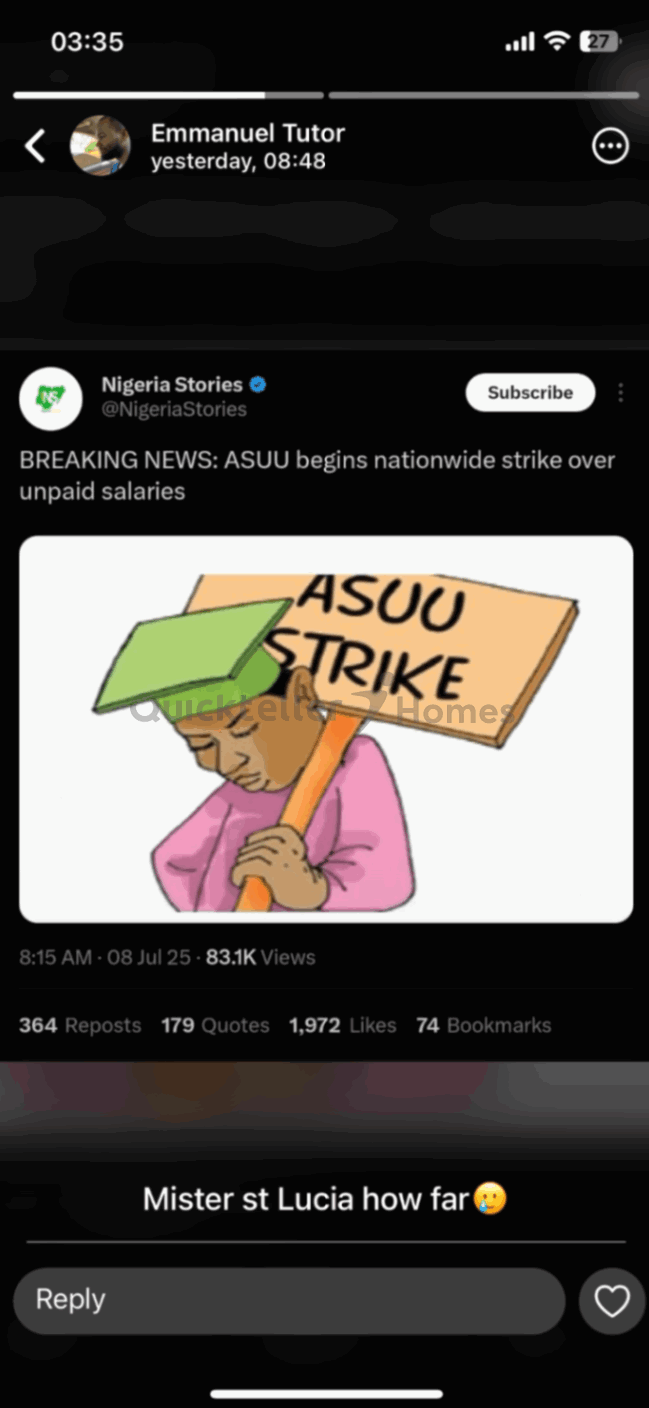Skip to the second status progress segment
Viewport: 649px width, 1408px height.
[x=483, y=95]
